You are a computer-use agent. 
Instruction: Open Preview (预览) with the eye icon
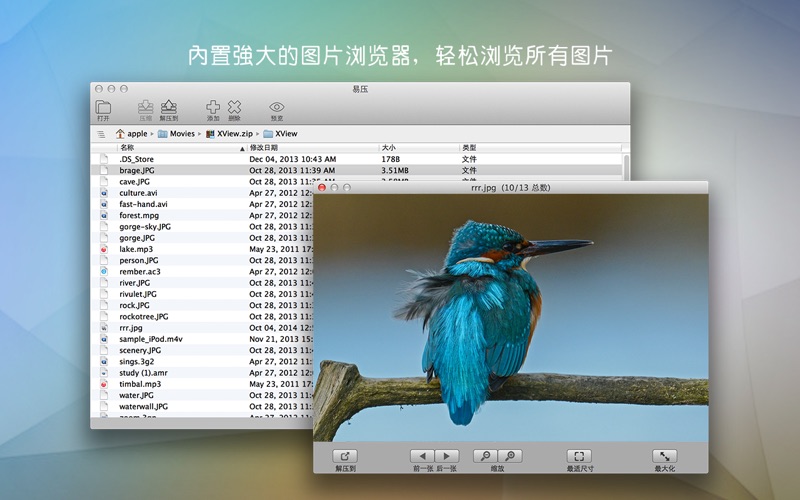pos(277,108)
